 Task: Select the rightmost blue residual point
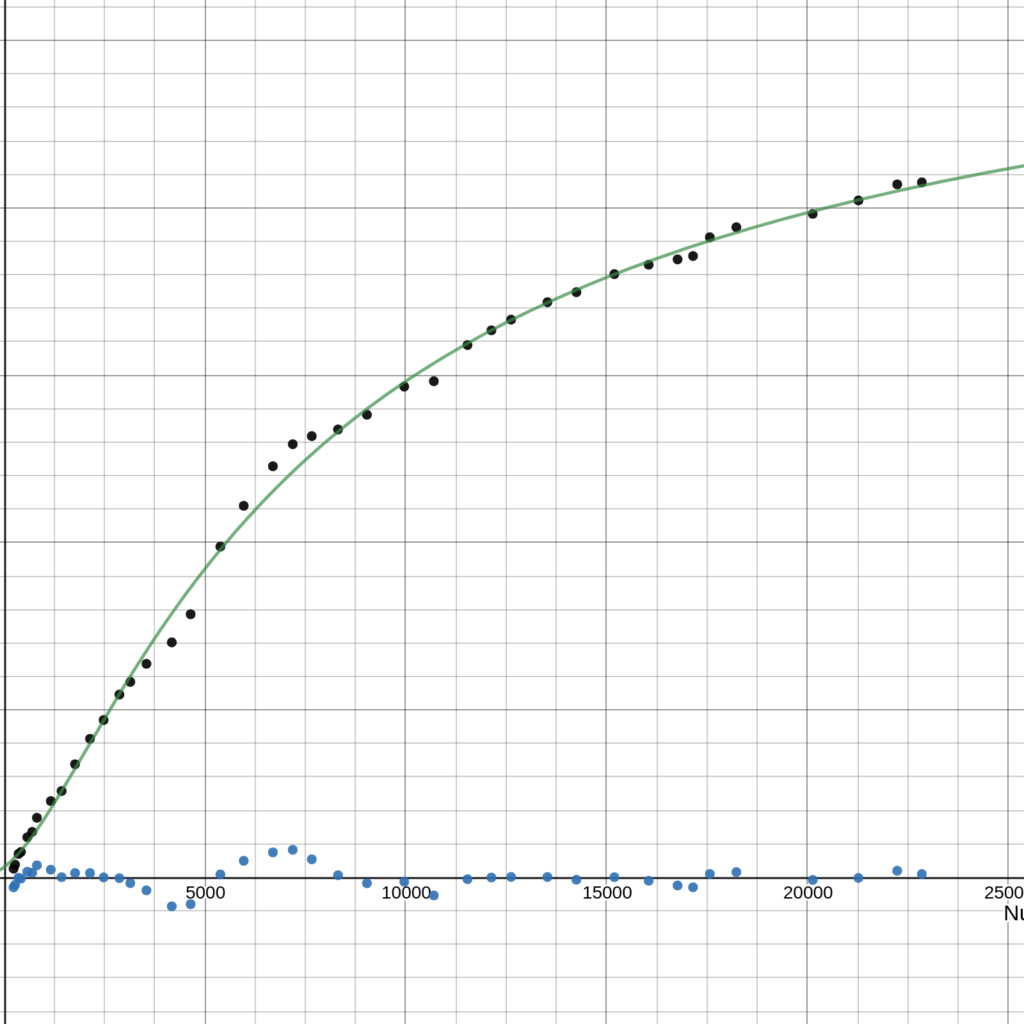pos(922,874)
